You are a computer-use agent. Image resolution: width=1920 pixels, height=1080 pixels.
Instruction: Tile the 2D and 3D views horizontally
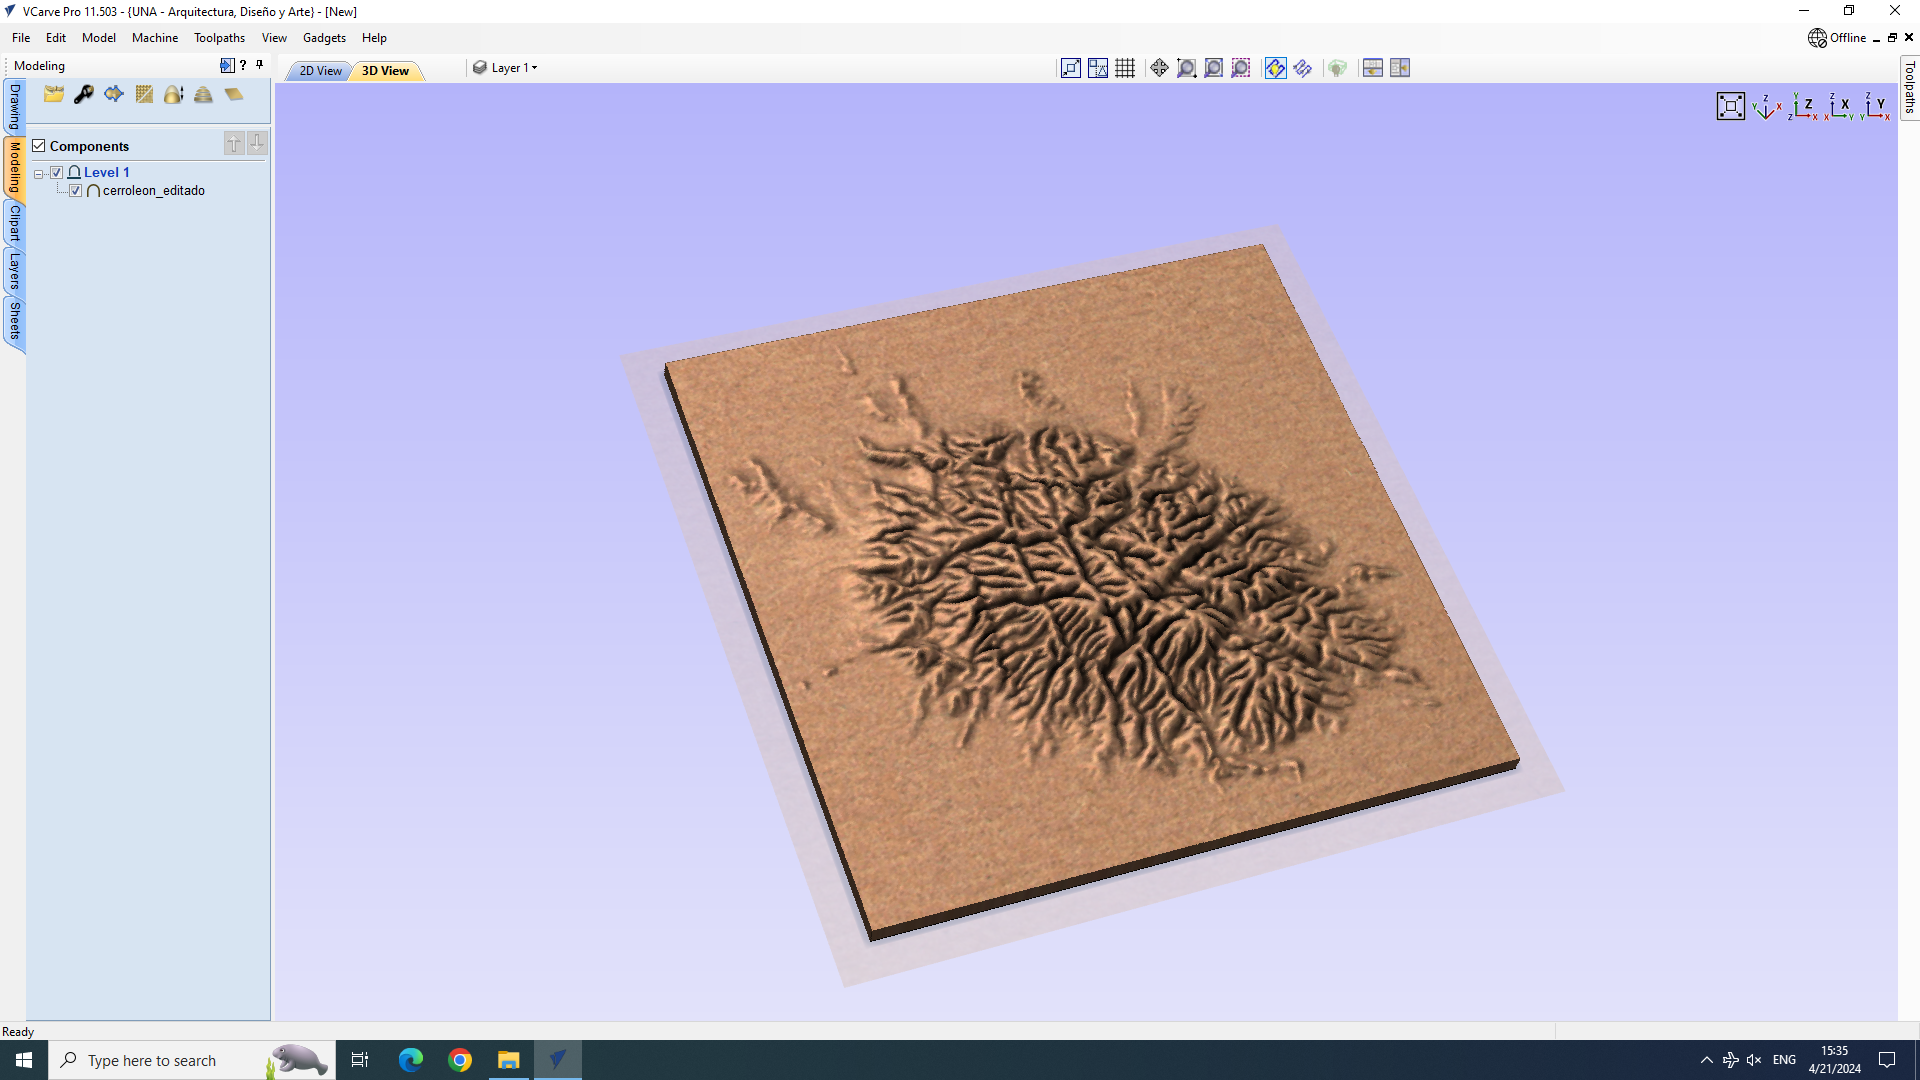(x=1372, y=68)
